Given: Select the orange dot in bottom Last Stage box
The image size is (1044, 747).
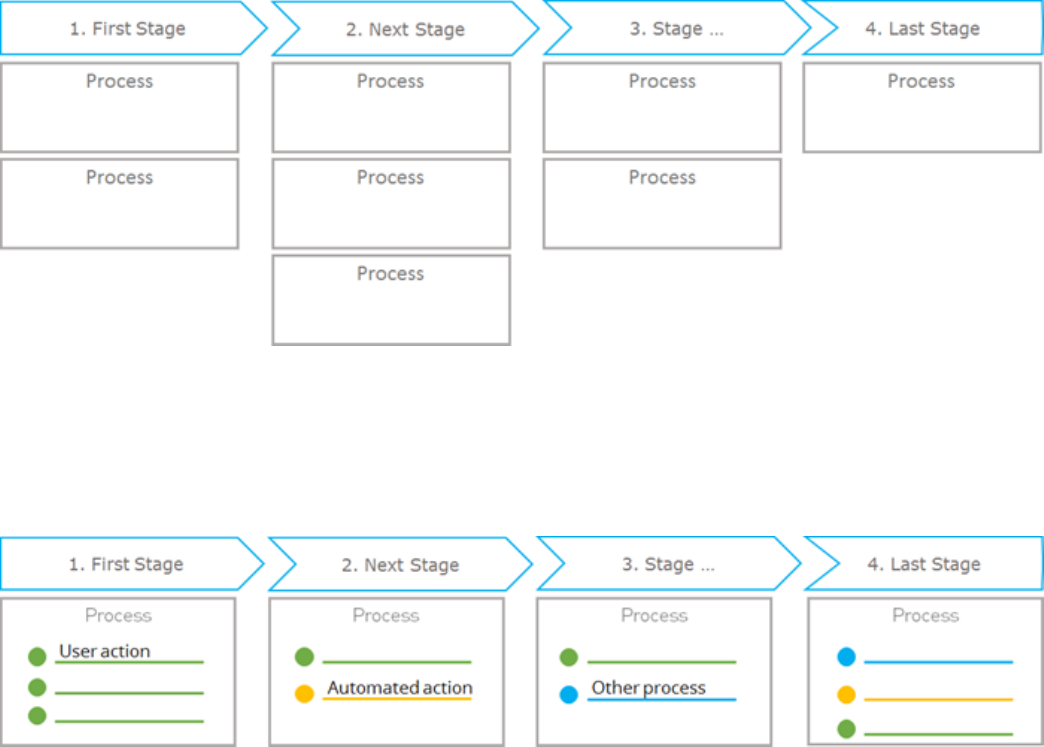Looking at the screenshot, I should click(846, 695).
